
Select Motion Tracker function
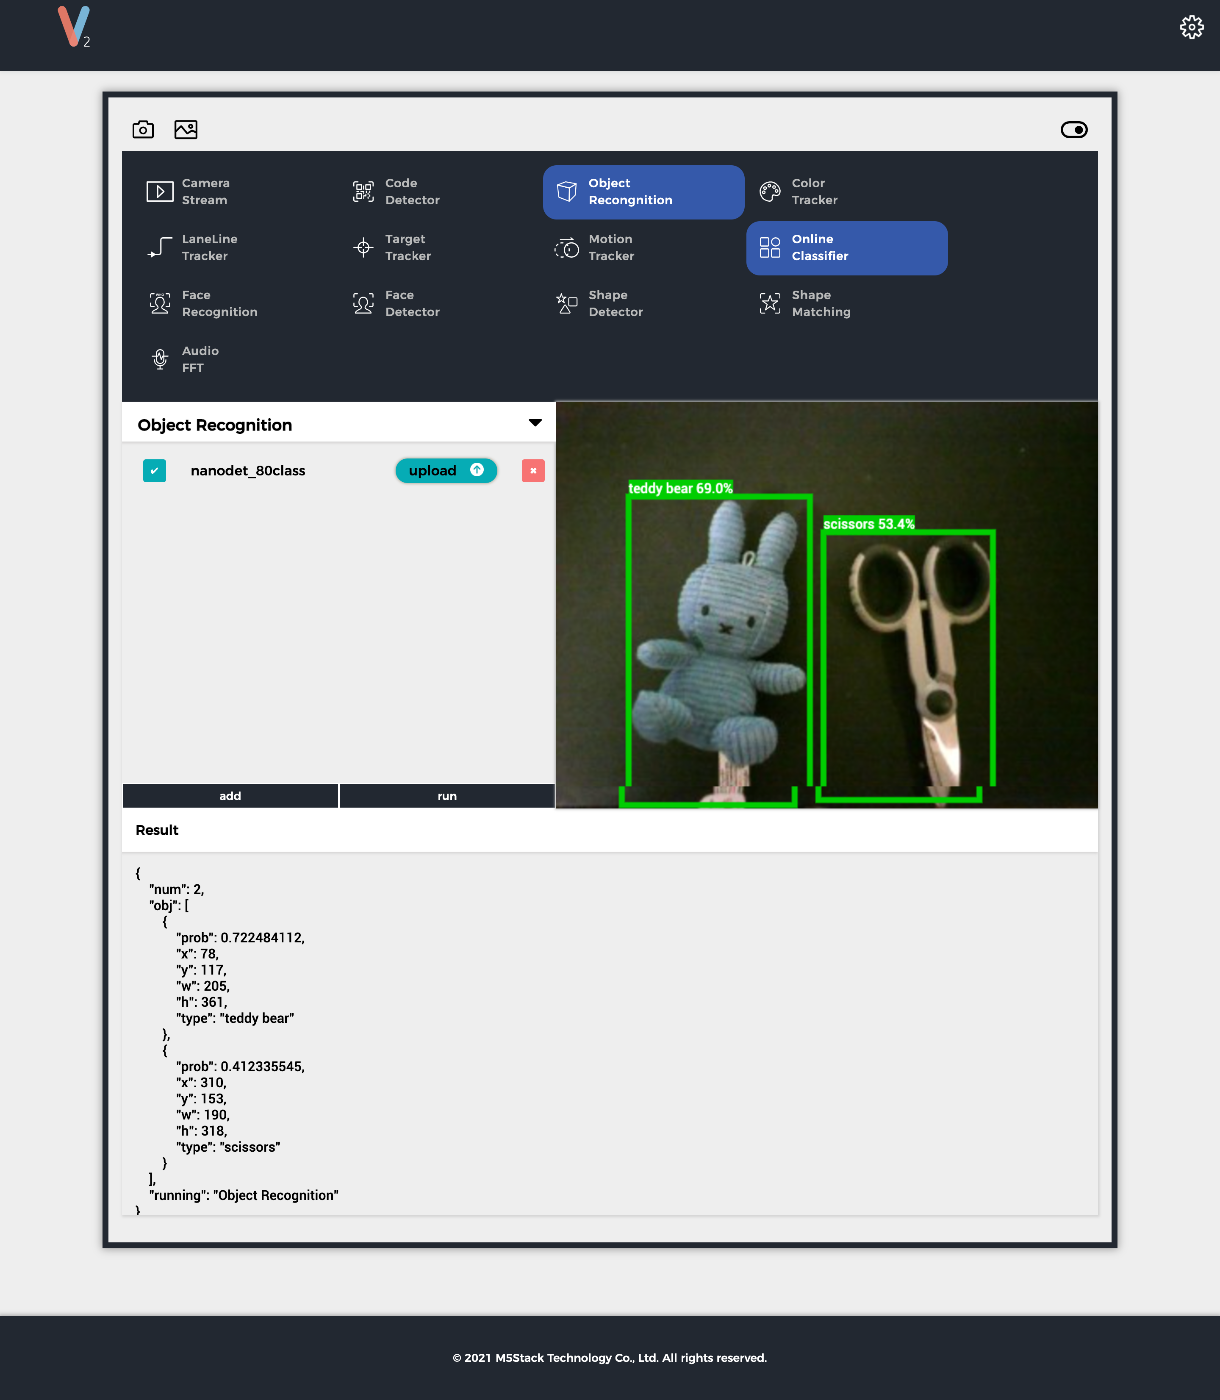[x=644, y=248]
